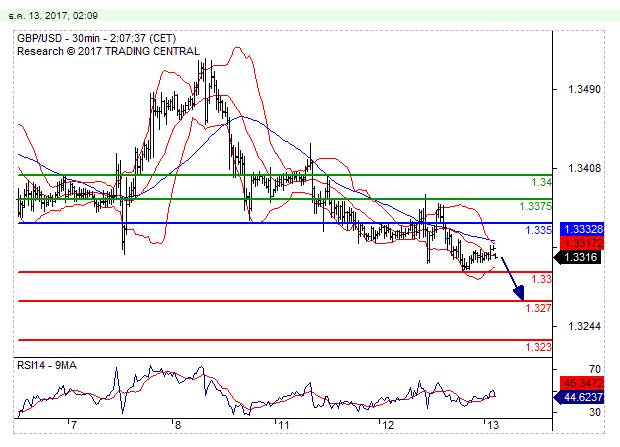Click the black 1.3316 current price tag
Screen dimensions: 620x447
click(578, 258)
